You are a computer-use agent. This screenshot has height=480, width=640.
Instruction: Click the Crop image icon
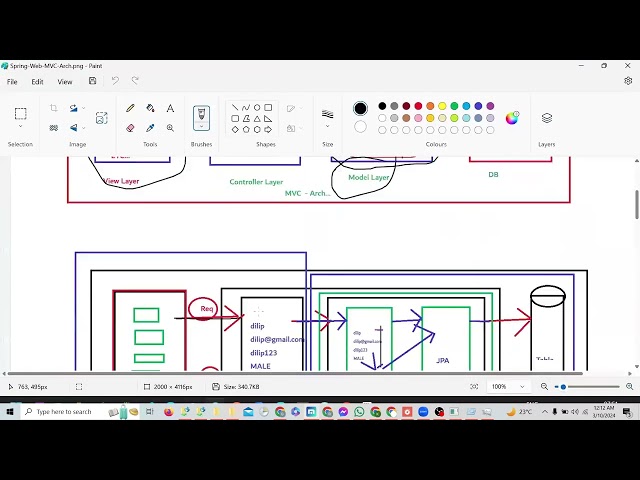point(53,108)
